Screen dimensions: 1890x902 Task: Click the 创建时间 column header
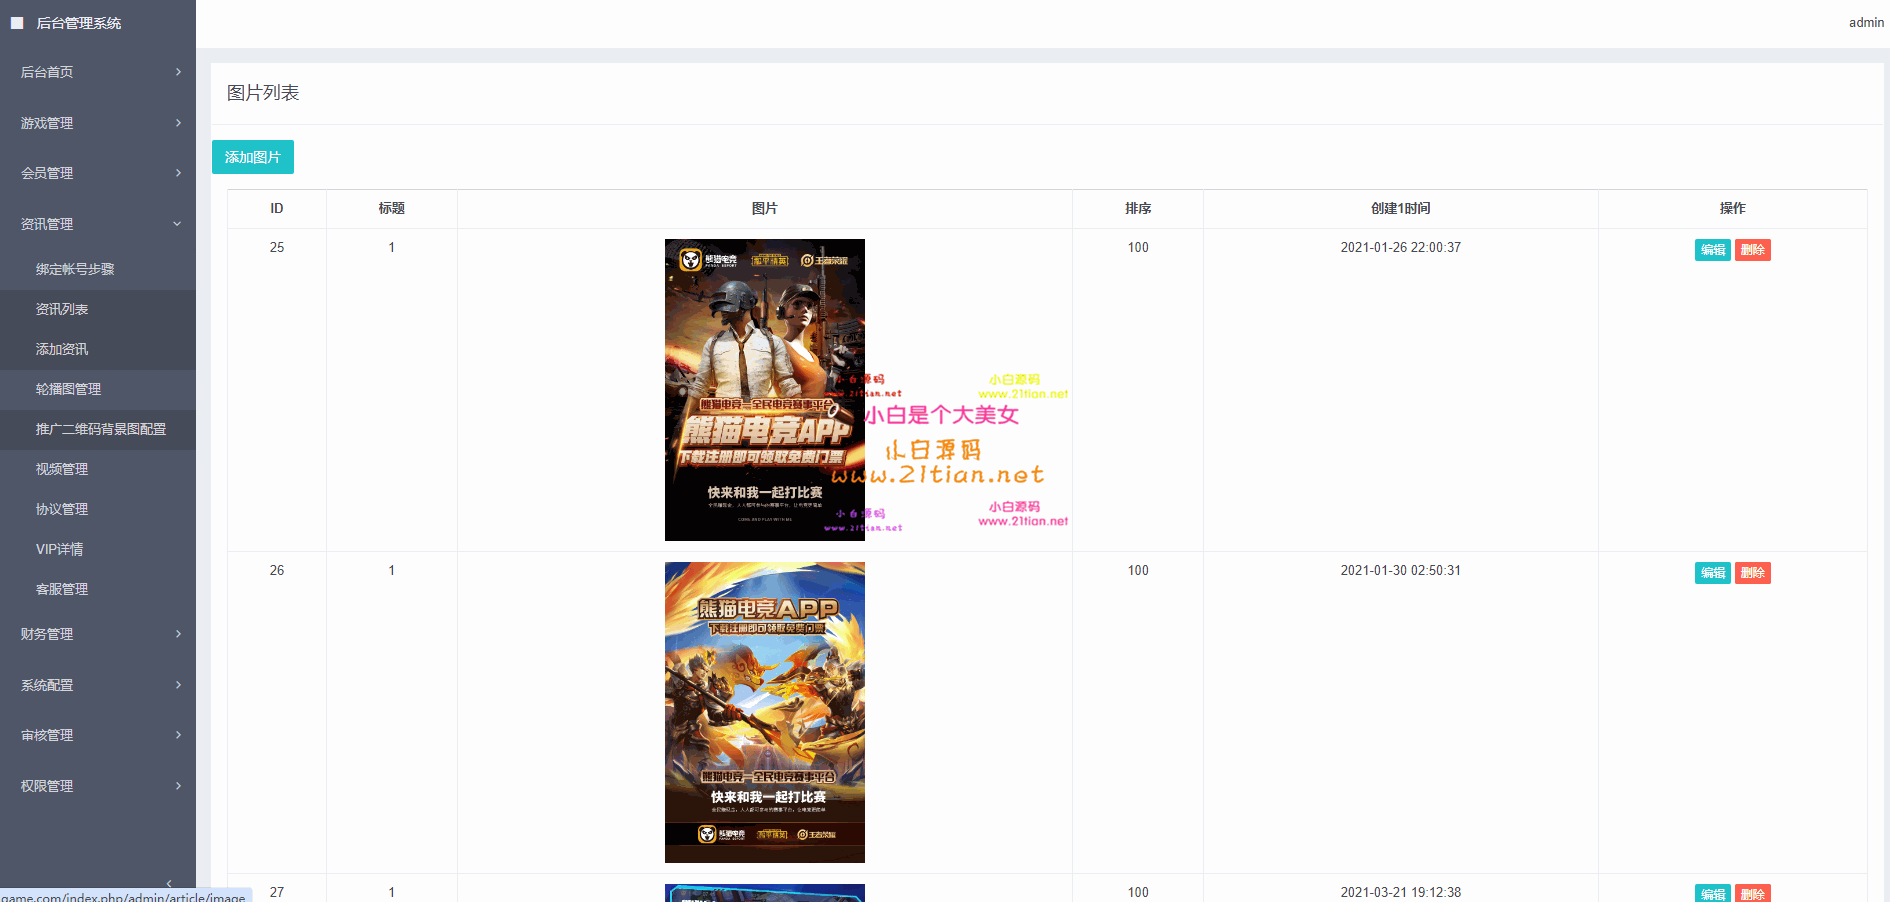(x=1401, y=208)
